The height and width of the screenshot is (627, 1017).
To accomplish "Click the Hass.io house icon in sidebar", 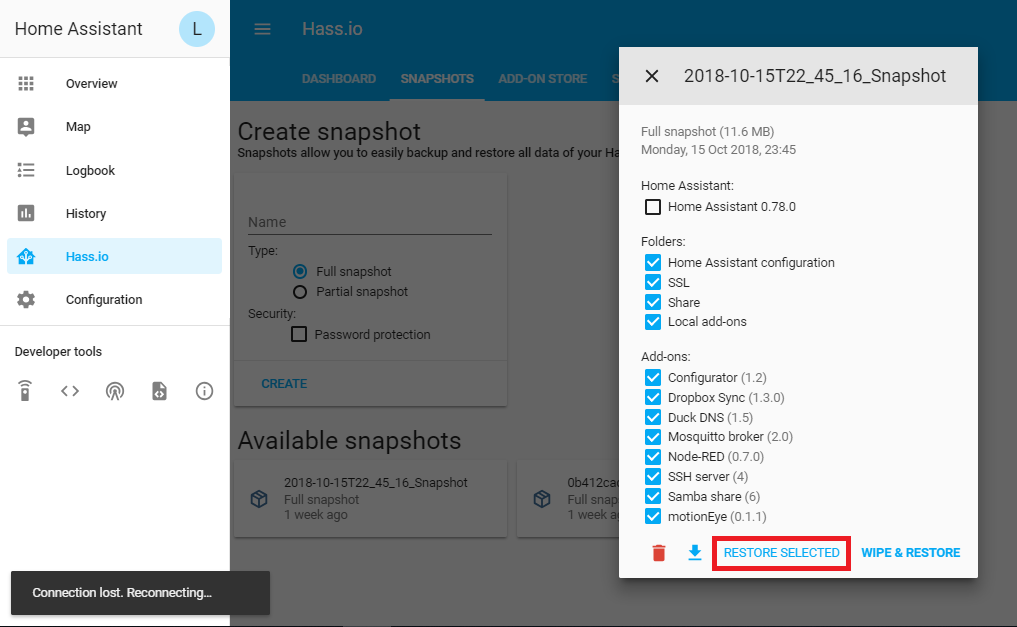I will pyautogui.click(x=26, y=256).
